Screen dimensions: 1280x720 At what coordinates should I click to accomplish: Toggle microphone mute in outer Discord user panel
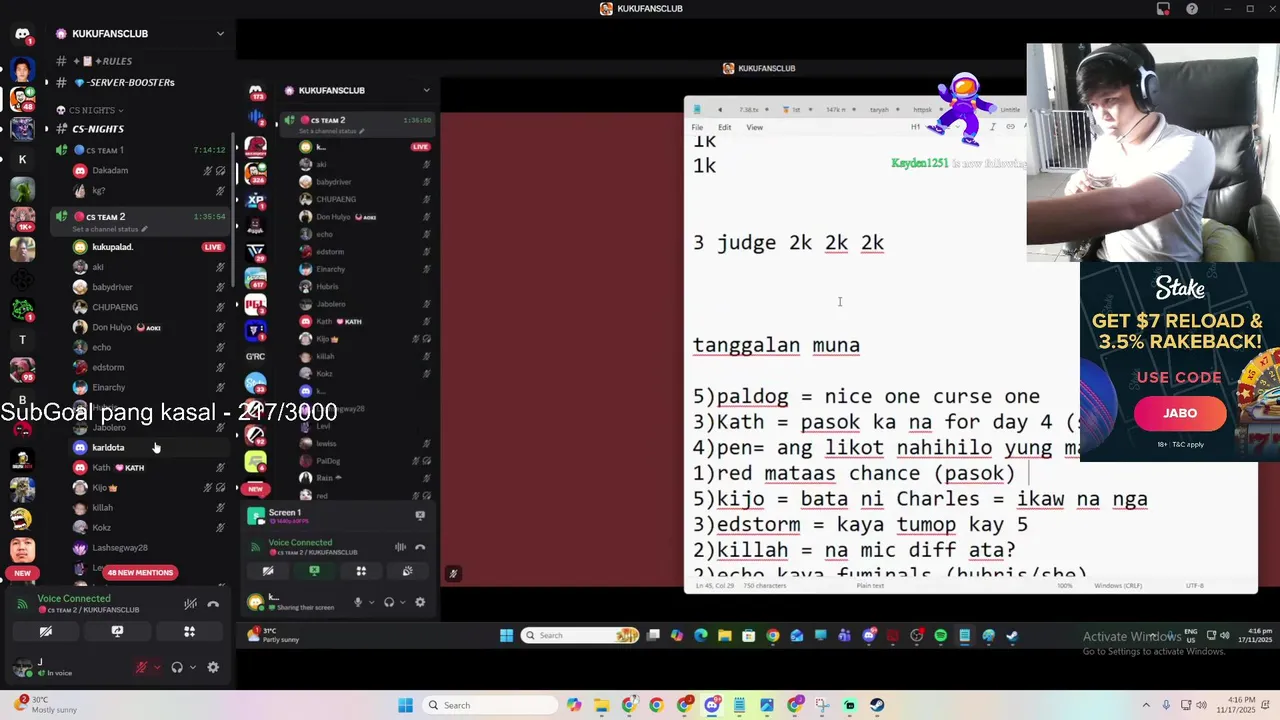tap(142, 667)
